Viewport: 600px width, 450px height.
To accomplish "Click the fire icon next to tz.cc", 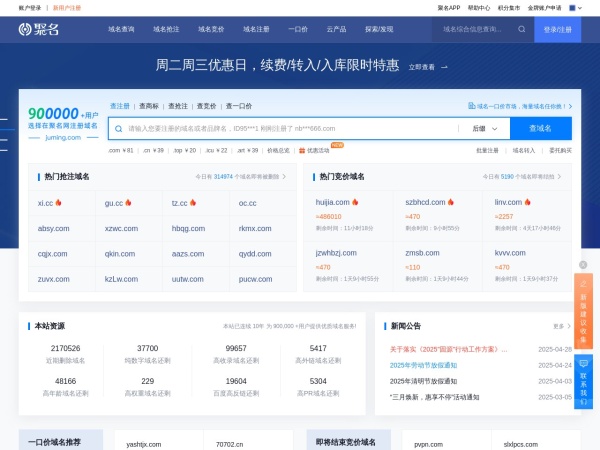I will click(193, 202).
